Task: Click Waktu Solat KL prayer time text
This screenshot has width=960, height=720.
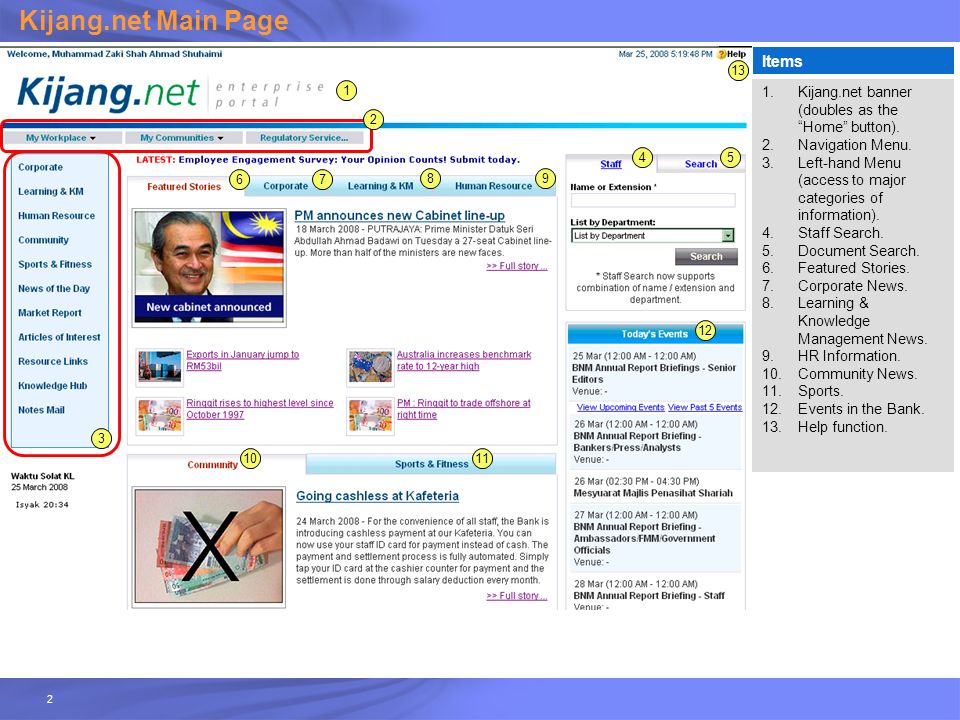Action: (42, 476)
